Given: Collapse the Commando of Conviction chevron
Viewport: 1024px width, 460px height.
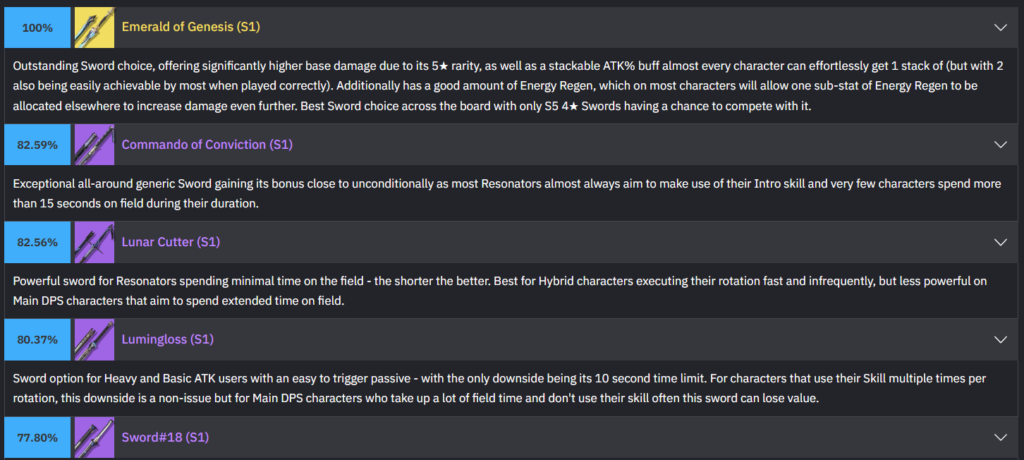Looking at the screenshot, I should click(1000, 145).
